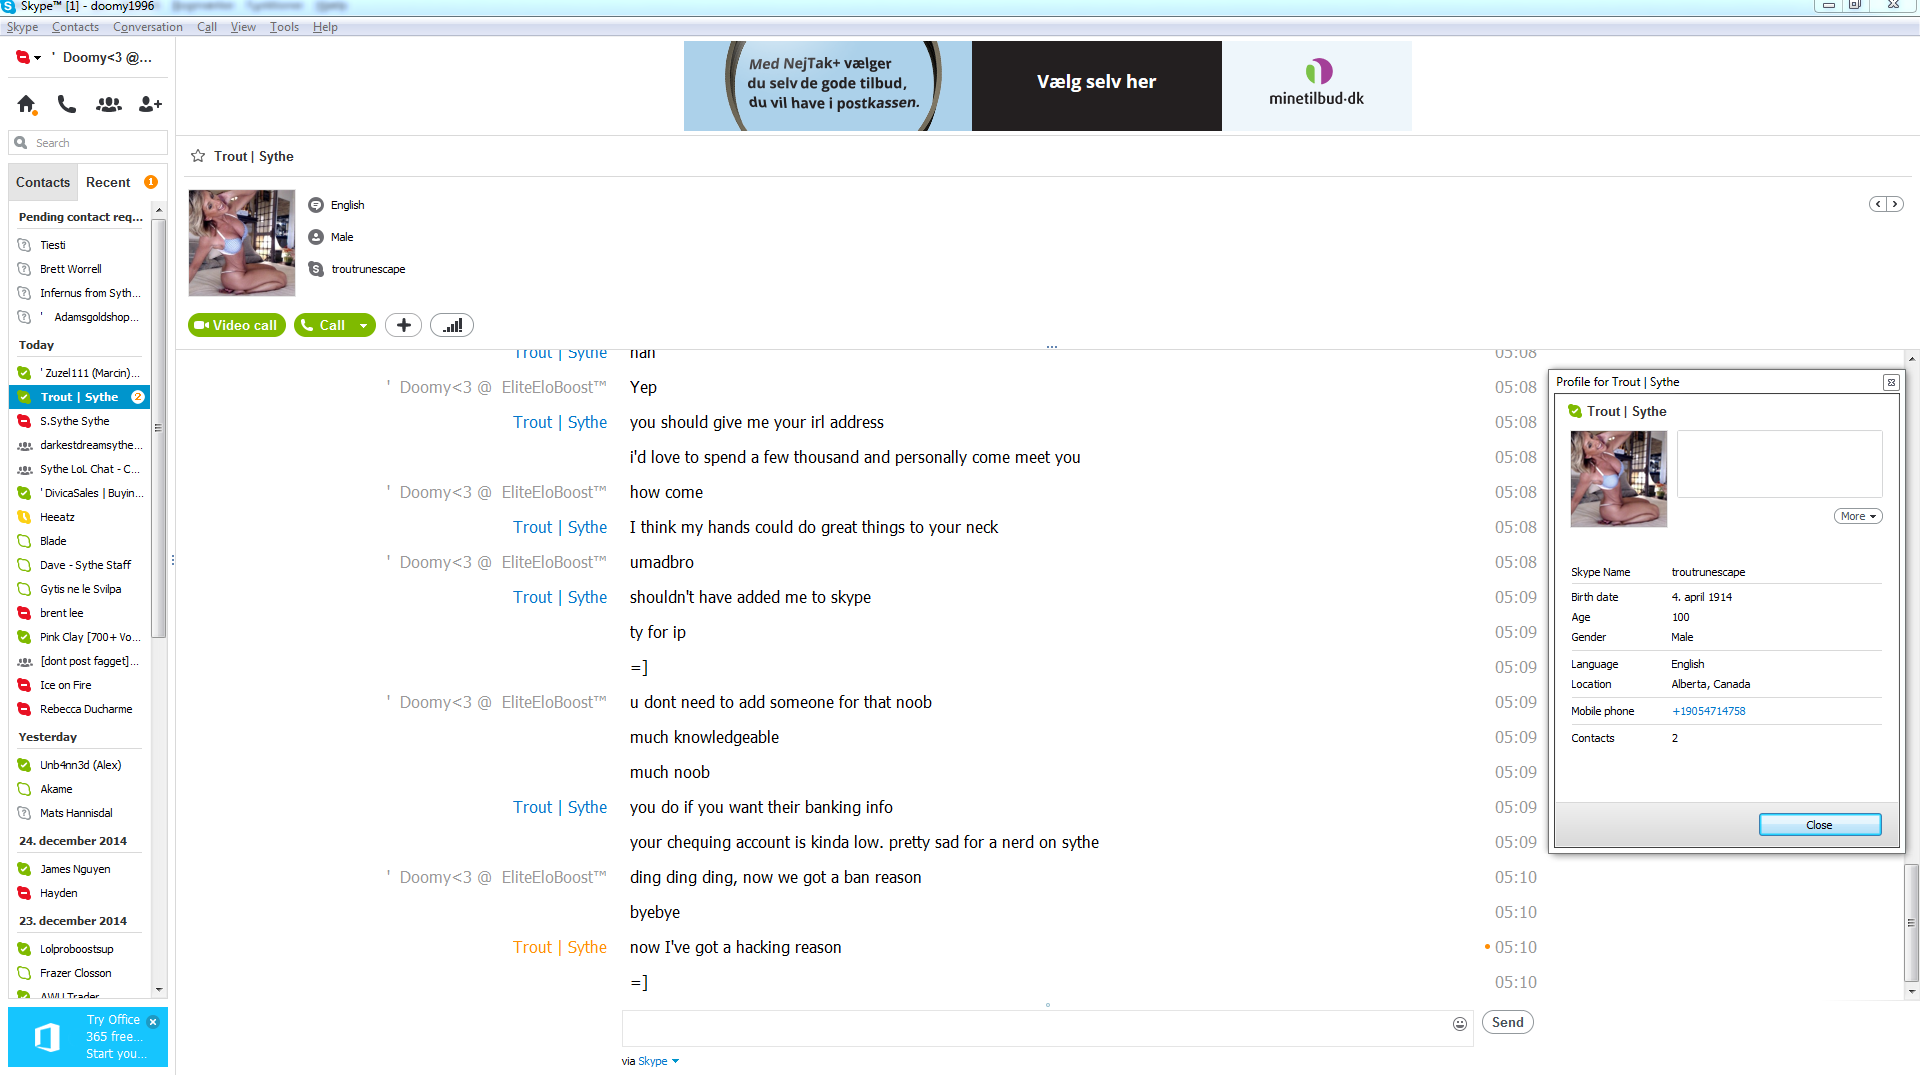This screenshot has height=1075, width=1920.
Task: Open Trout's large avatar in the header
Action: coord(242,243)
